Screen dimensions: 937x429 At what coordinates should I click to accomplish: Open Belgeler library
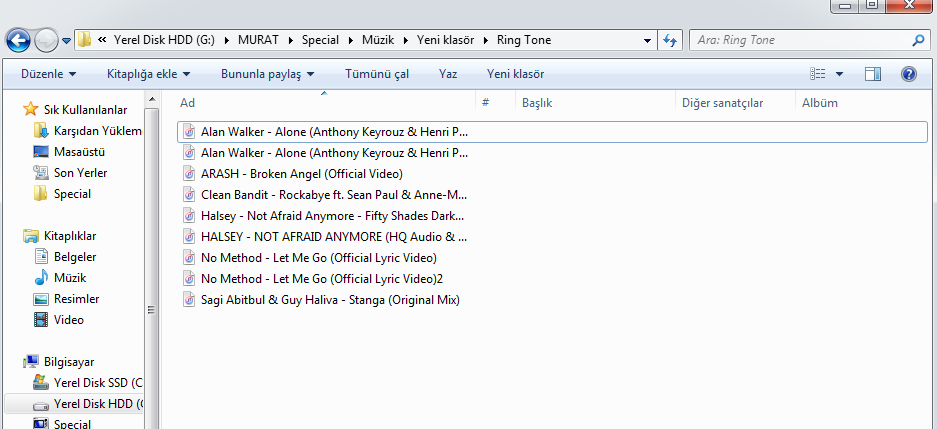coord(75,257)
